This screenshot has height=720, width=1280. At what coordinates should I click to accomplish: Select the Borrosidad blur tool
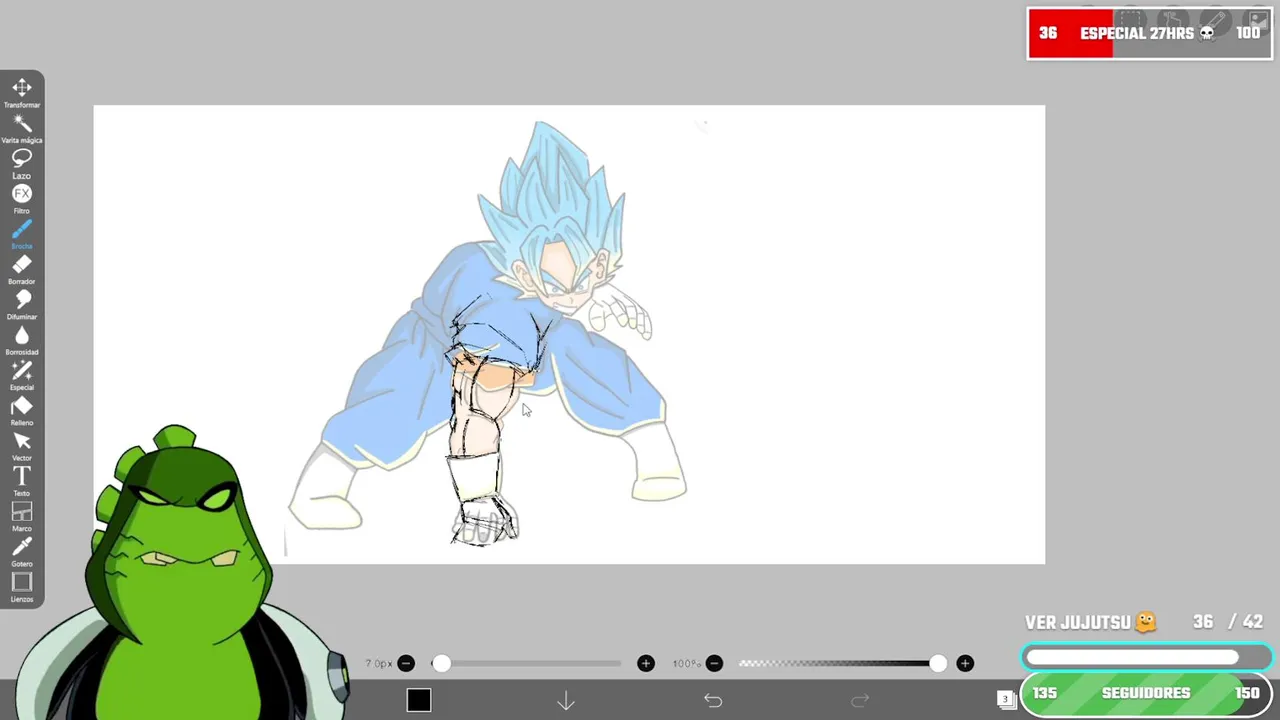tap(22, 340)
